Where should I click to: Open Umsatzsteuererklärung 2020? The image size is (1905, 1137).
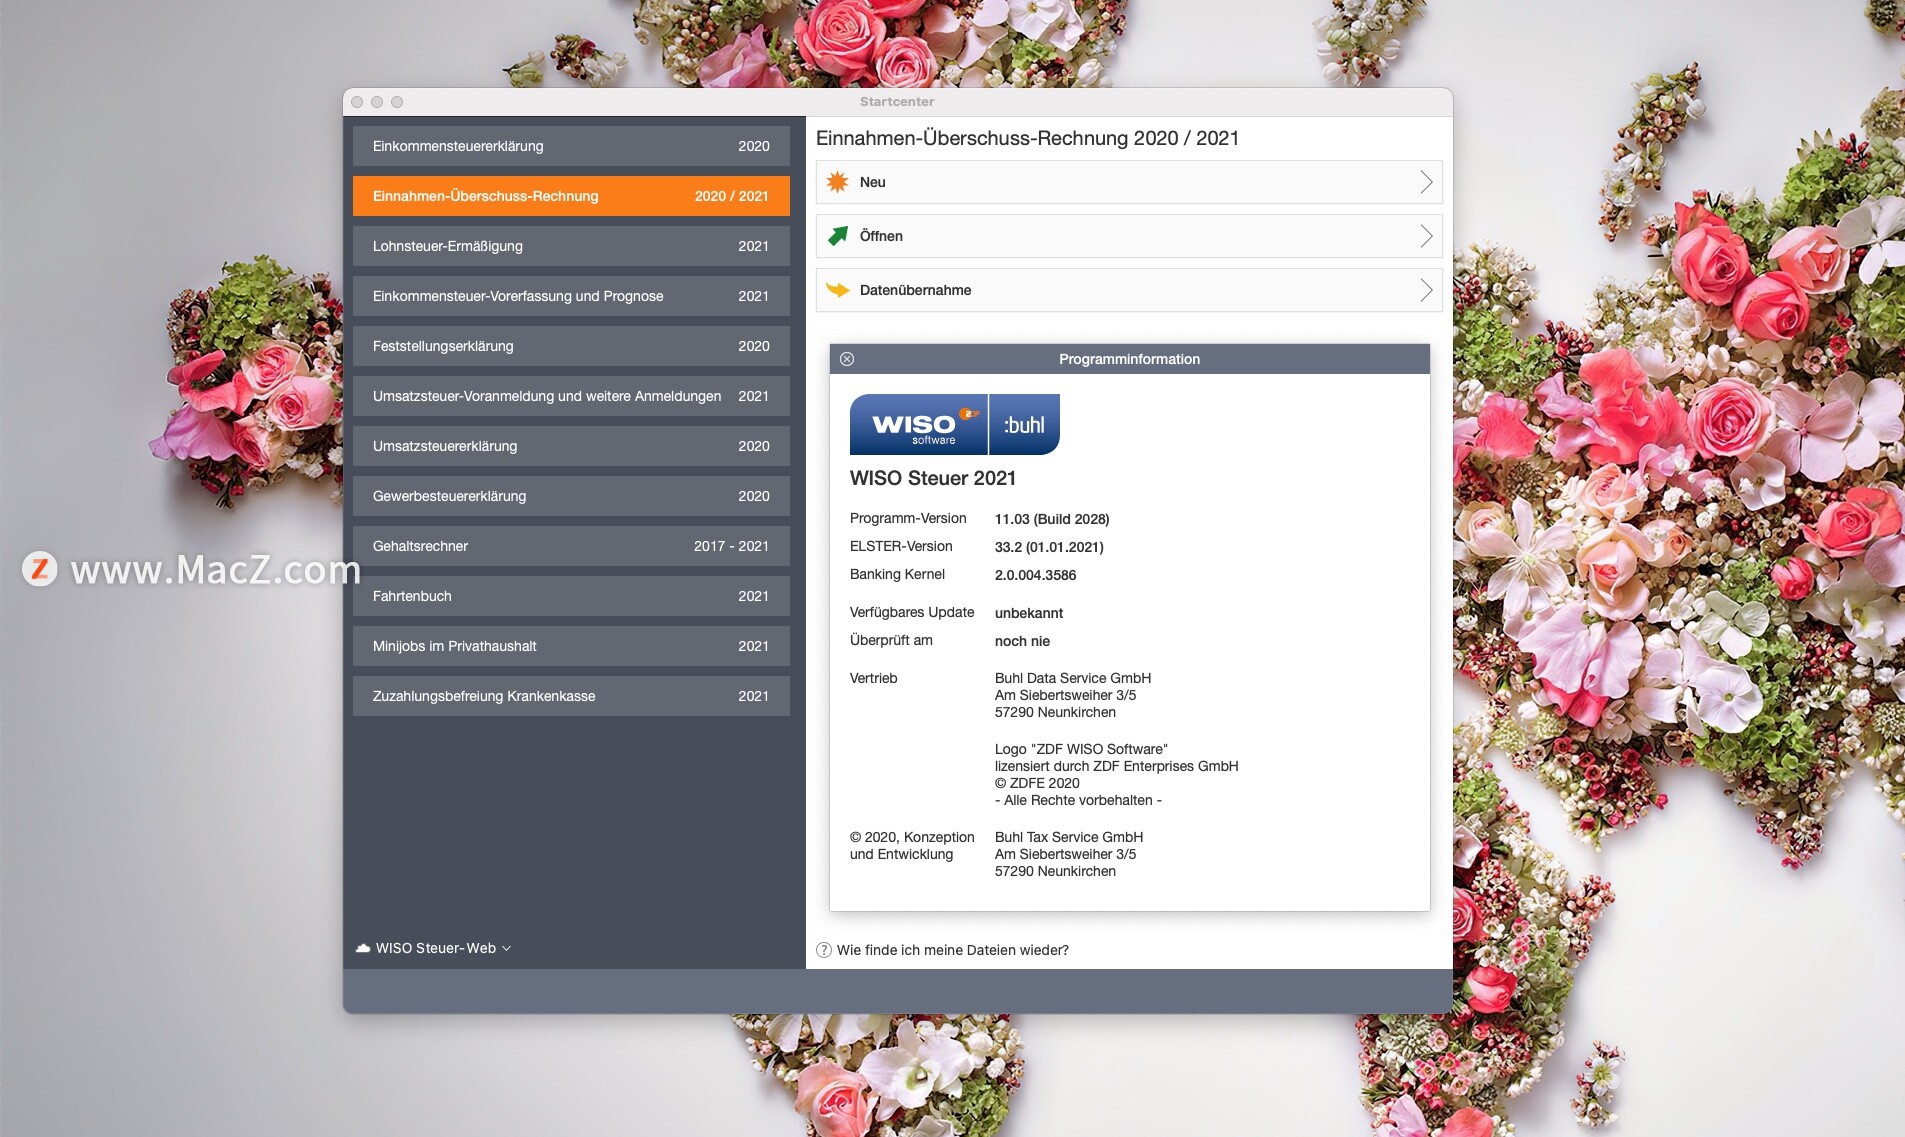point(571,446)
